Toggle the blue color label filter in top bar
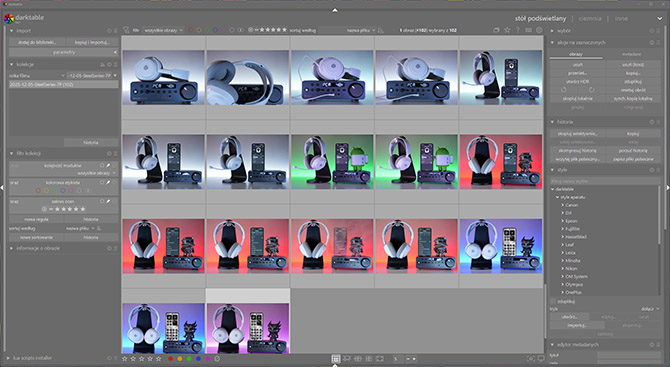 pos(215,30)
